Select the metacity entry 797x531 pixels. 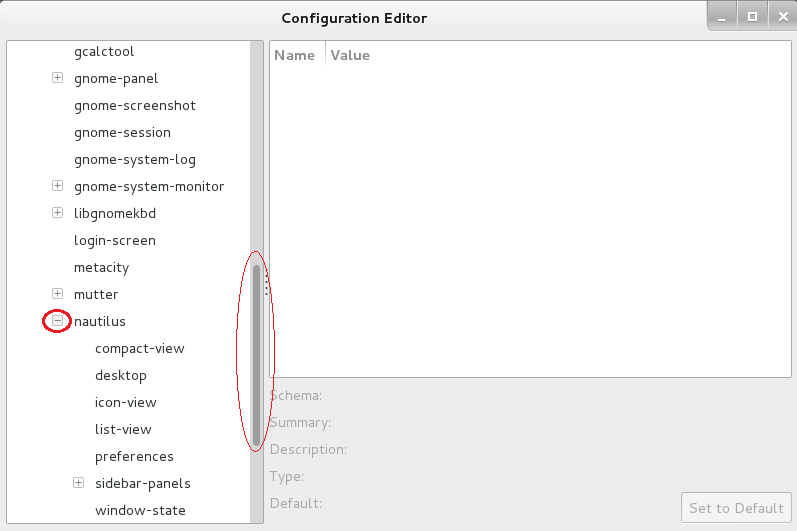click(x=101, y=267)
